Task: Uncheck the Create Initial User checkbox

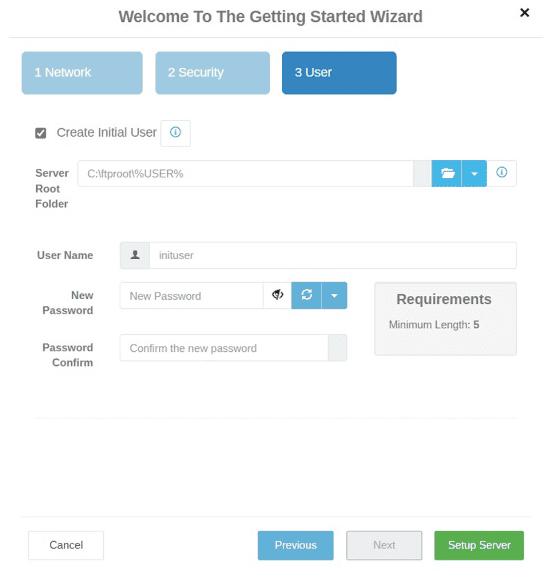Action: pyautogui.click(x=41, y=133)
